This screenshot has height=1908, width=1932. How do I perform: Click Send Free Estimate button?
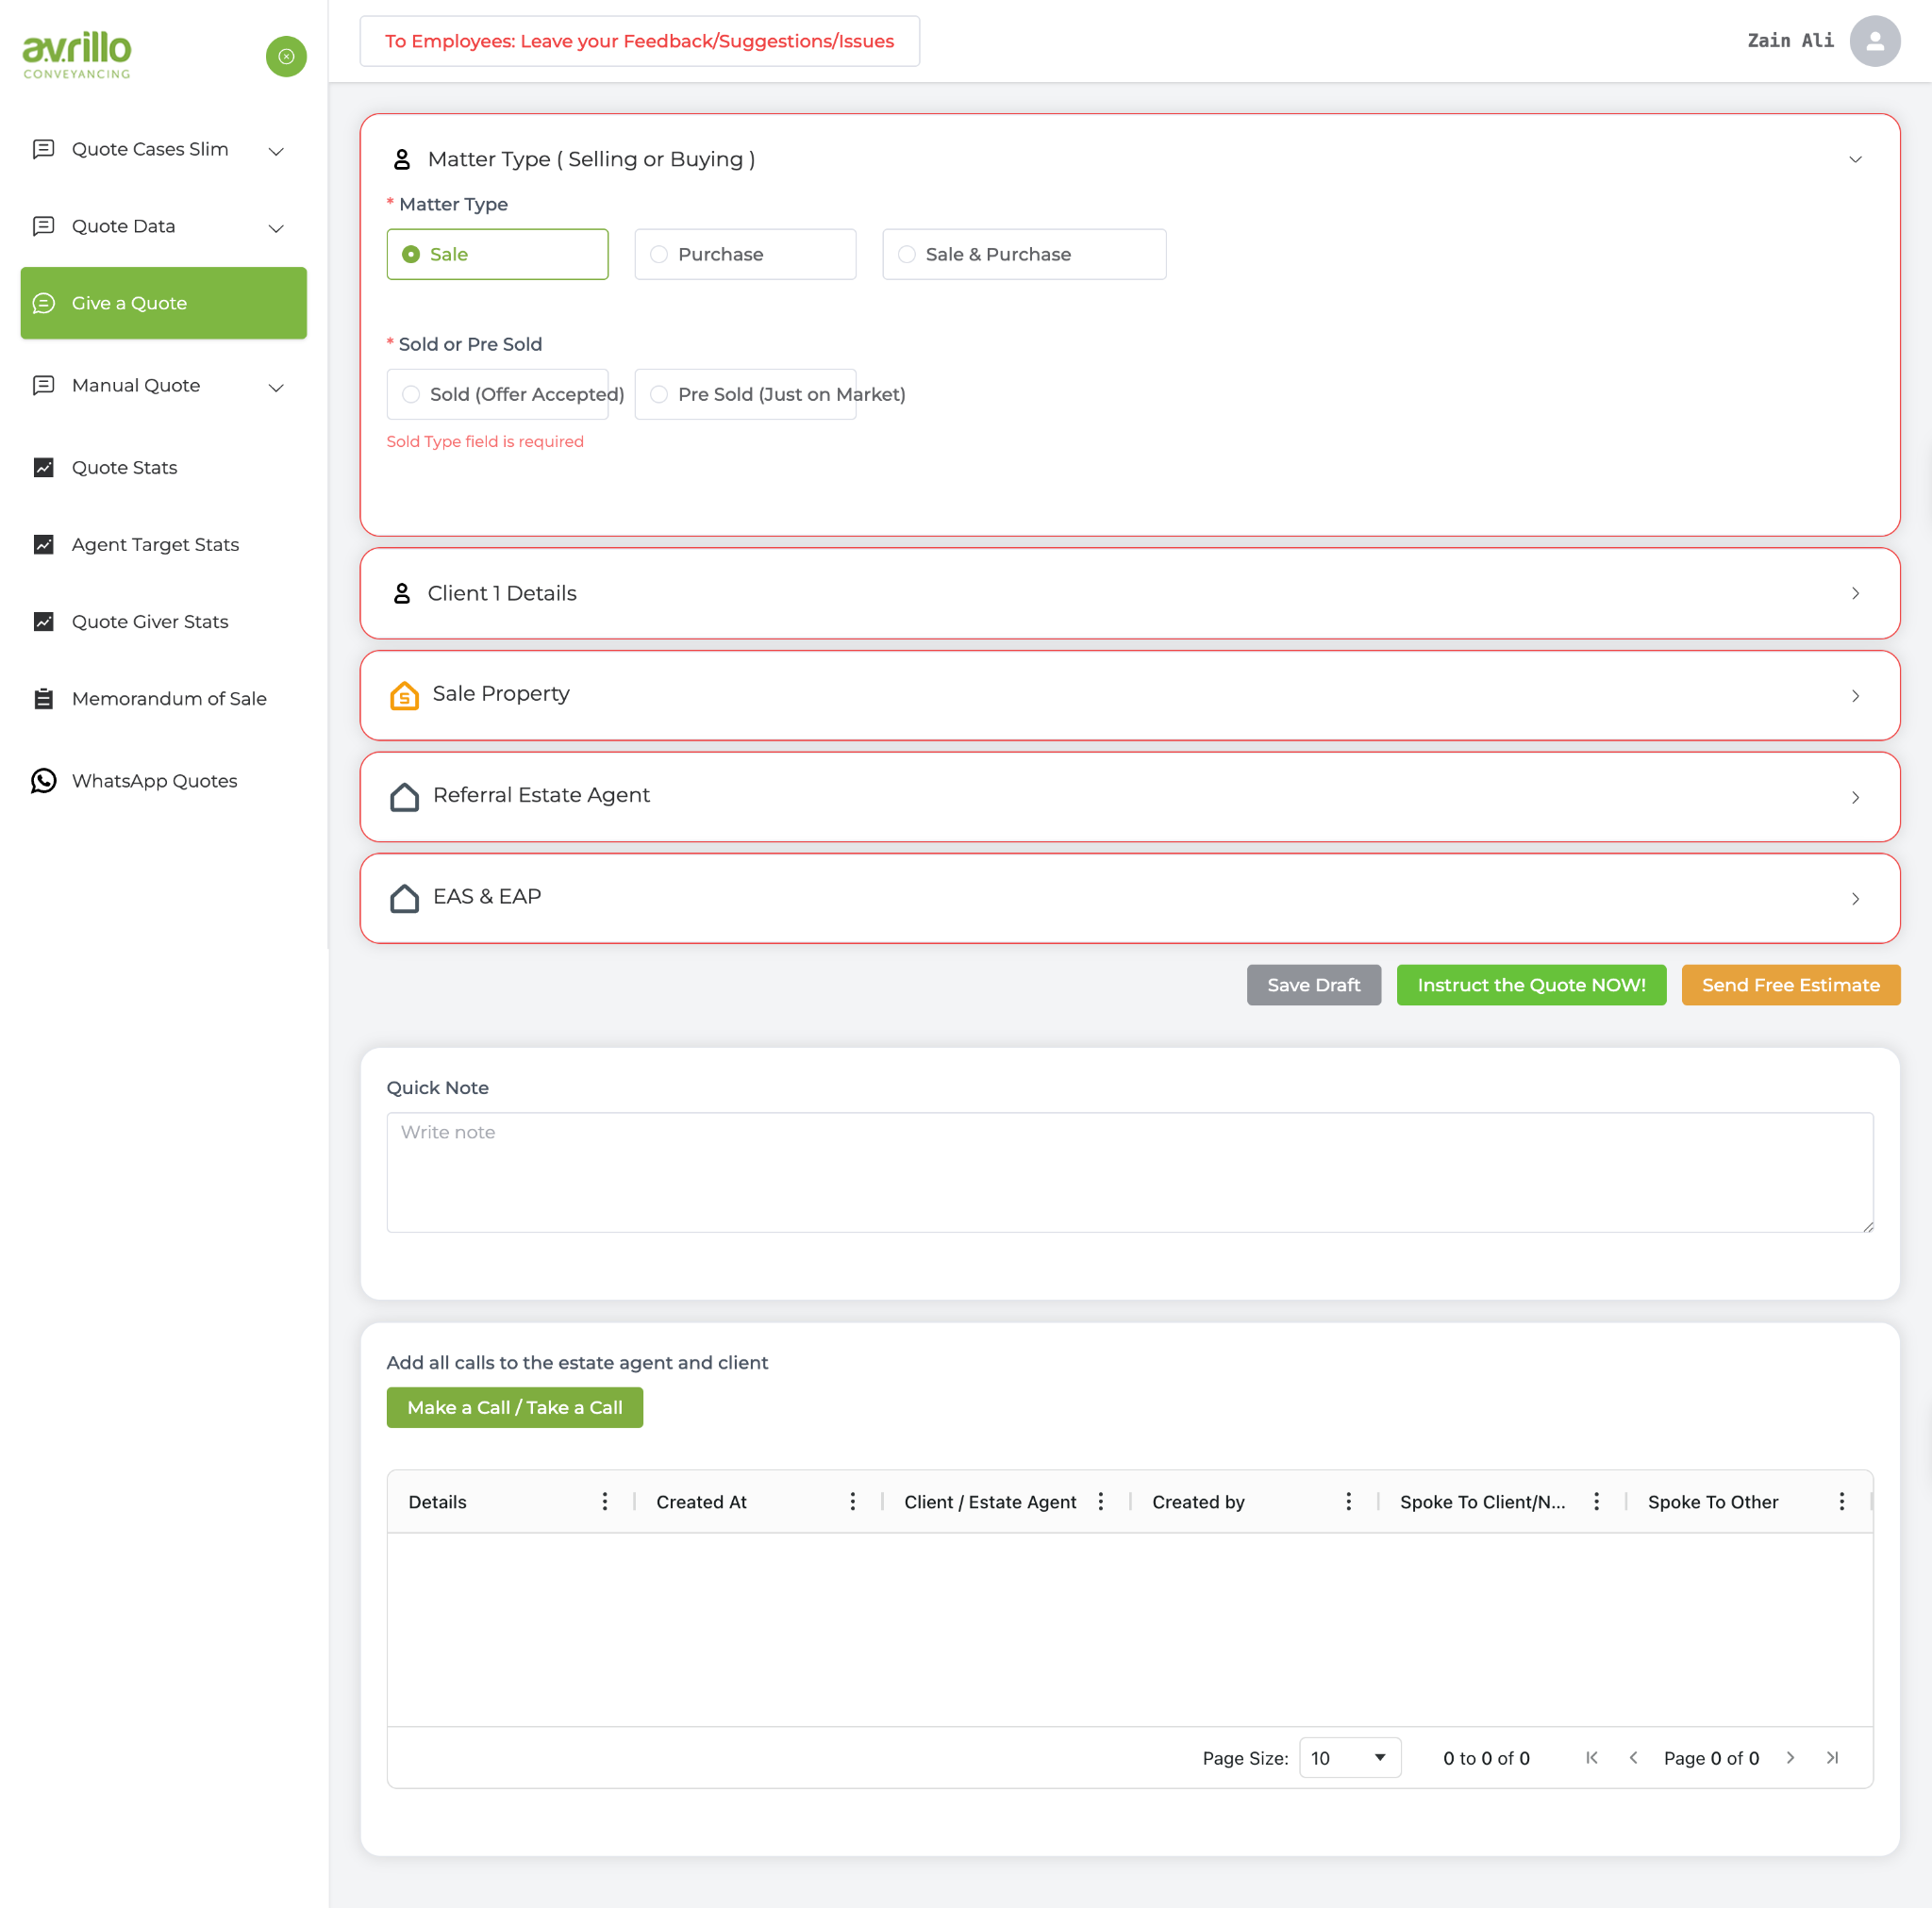click(1791, 985)
